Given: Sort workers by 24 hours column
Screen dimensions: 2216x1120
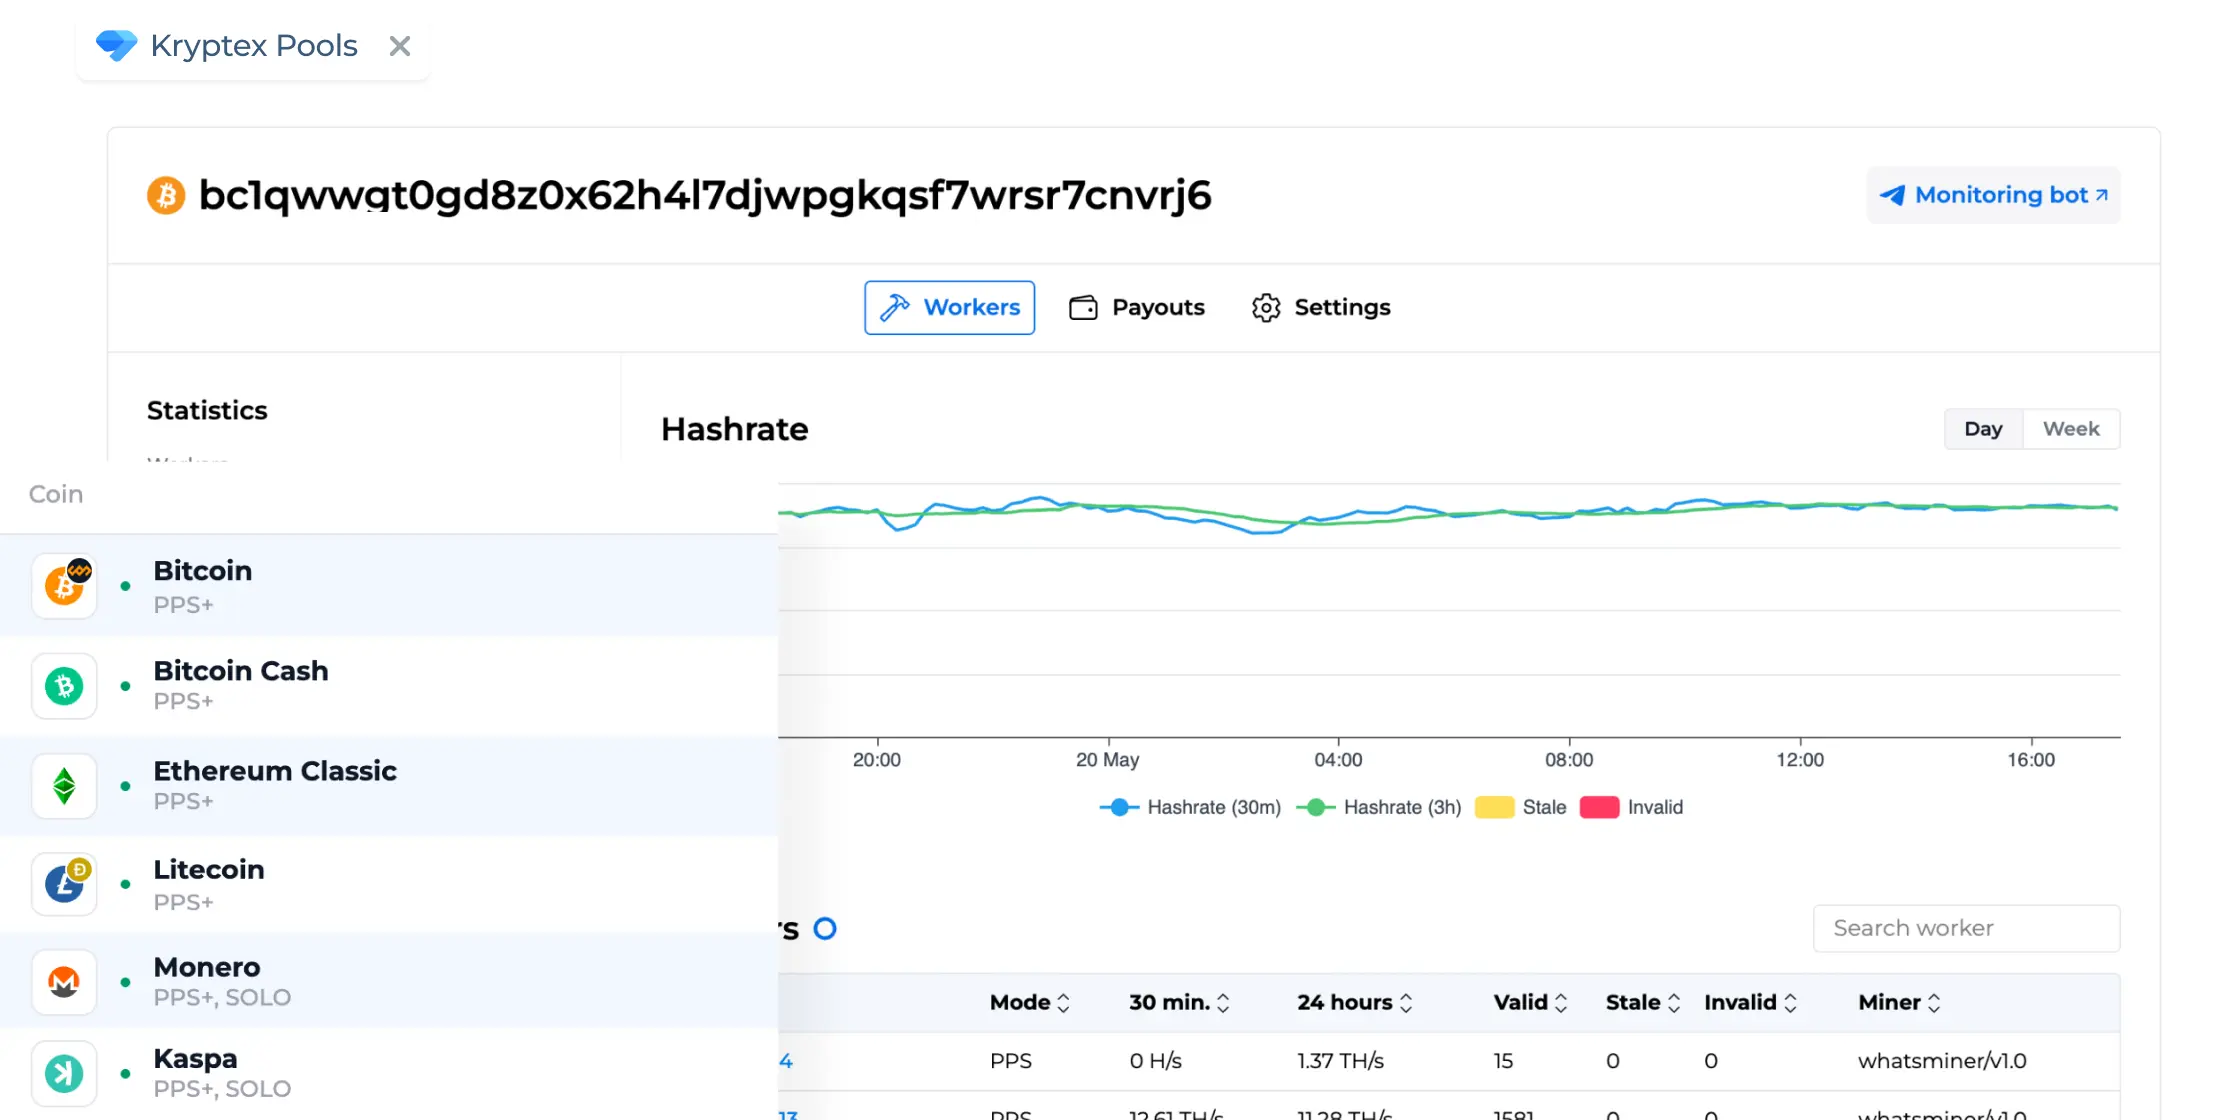Looking at the screenshot, I should click(x=1355, y=1002).
